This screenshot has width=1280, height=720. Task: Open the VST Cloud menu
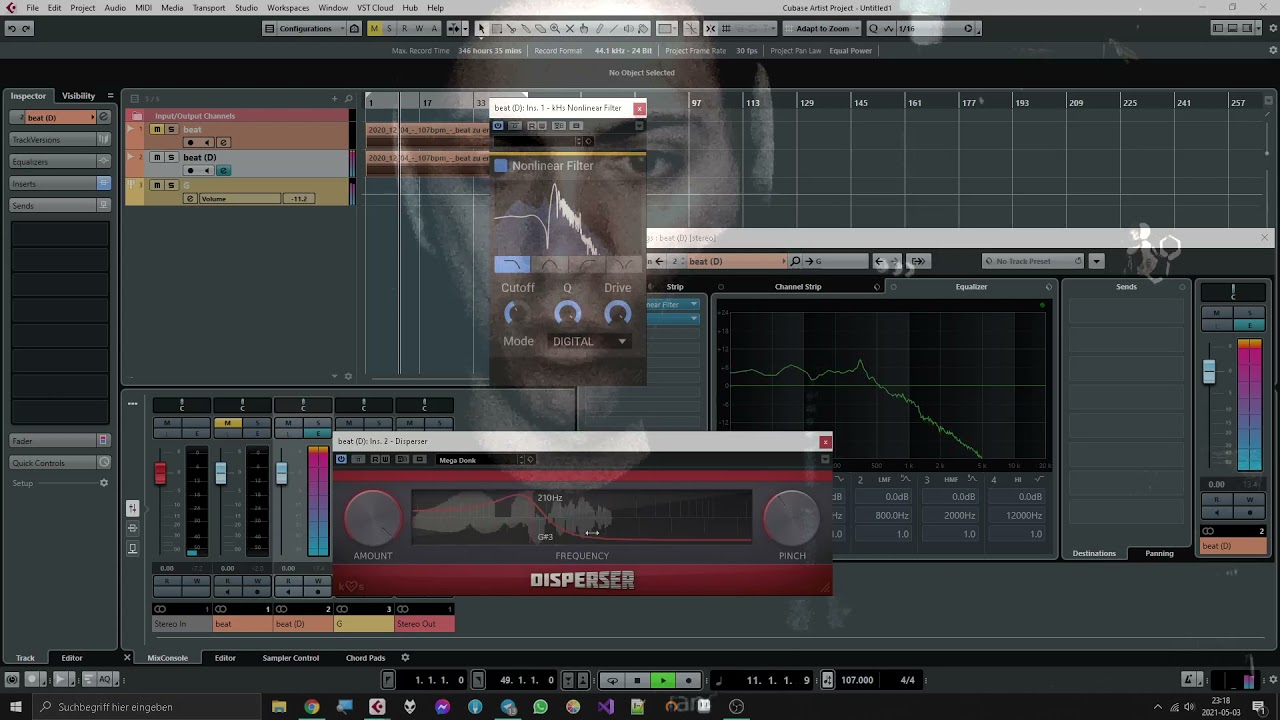375,8
